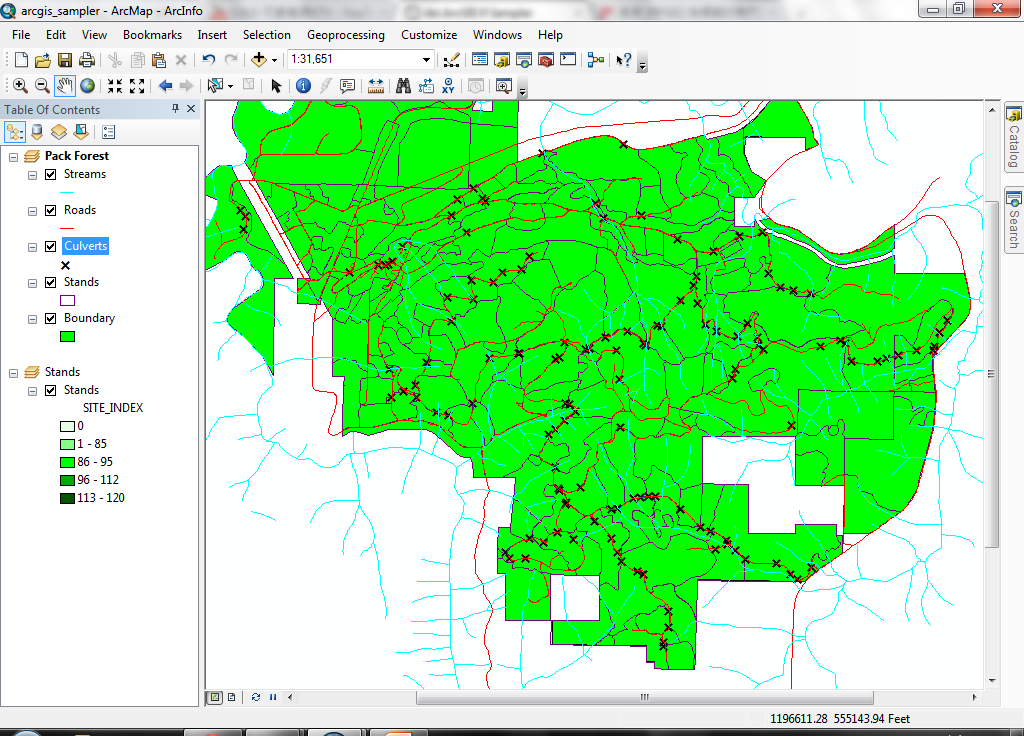Select the Identify tool
Screen dimensions: 1024x736
[303, 86]
